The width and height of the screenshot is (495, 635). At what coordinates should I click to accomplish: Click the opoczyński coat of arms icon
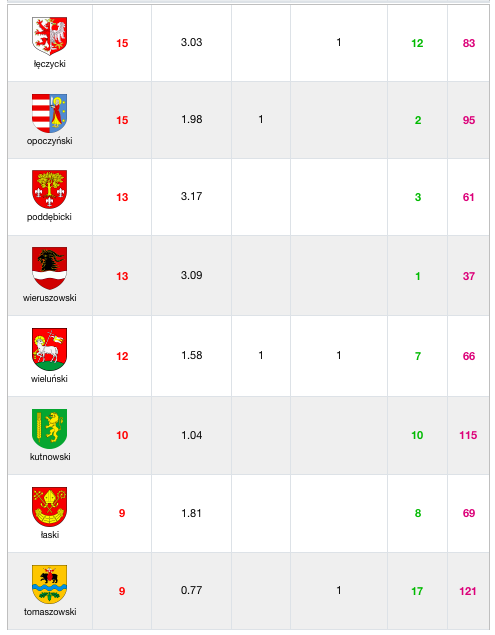click(x=49, y=113)
